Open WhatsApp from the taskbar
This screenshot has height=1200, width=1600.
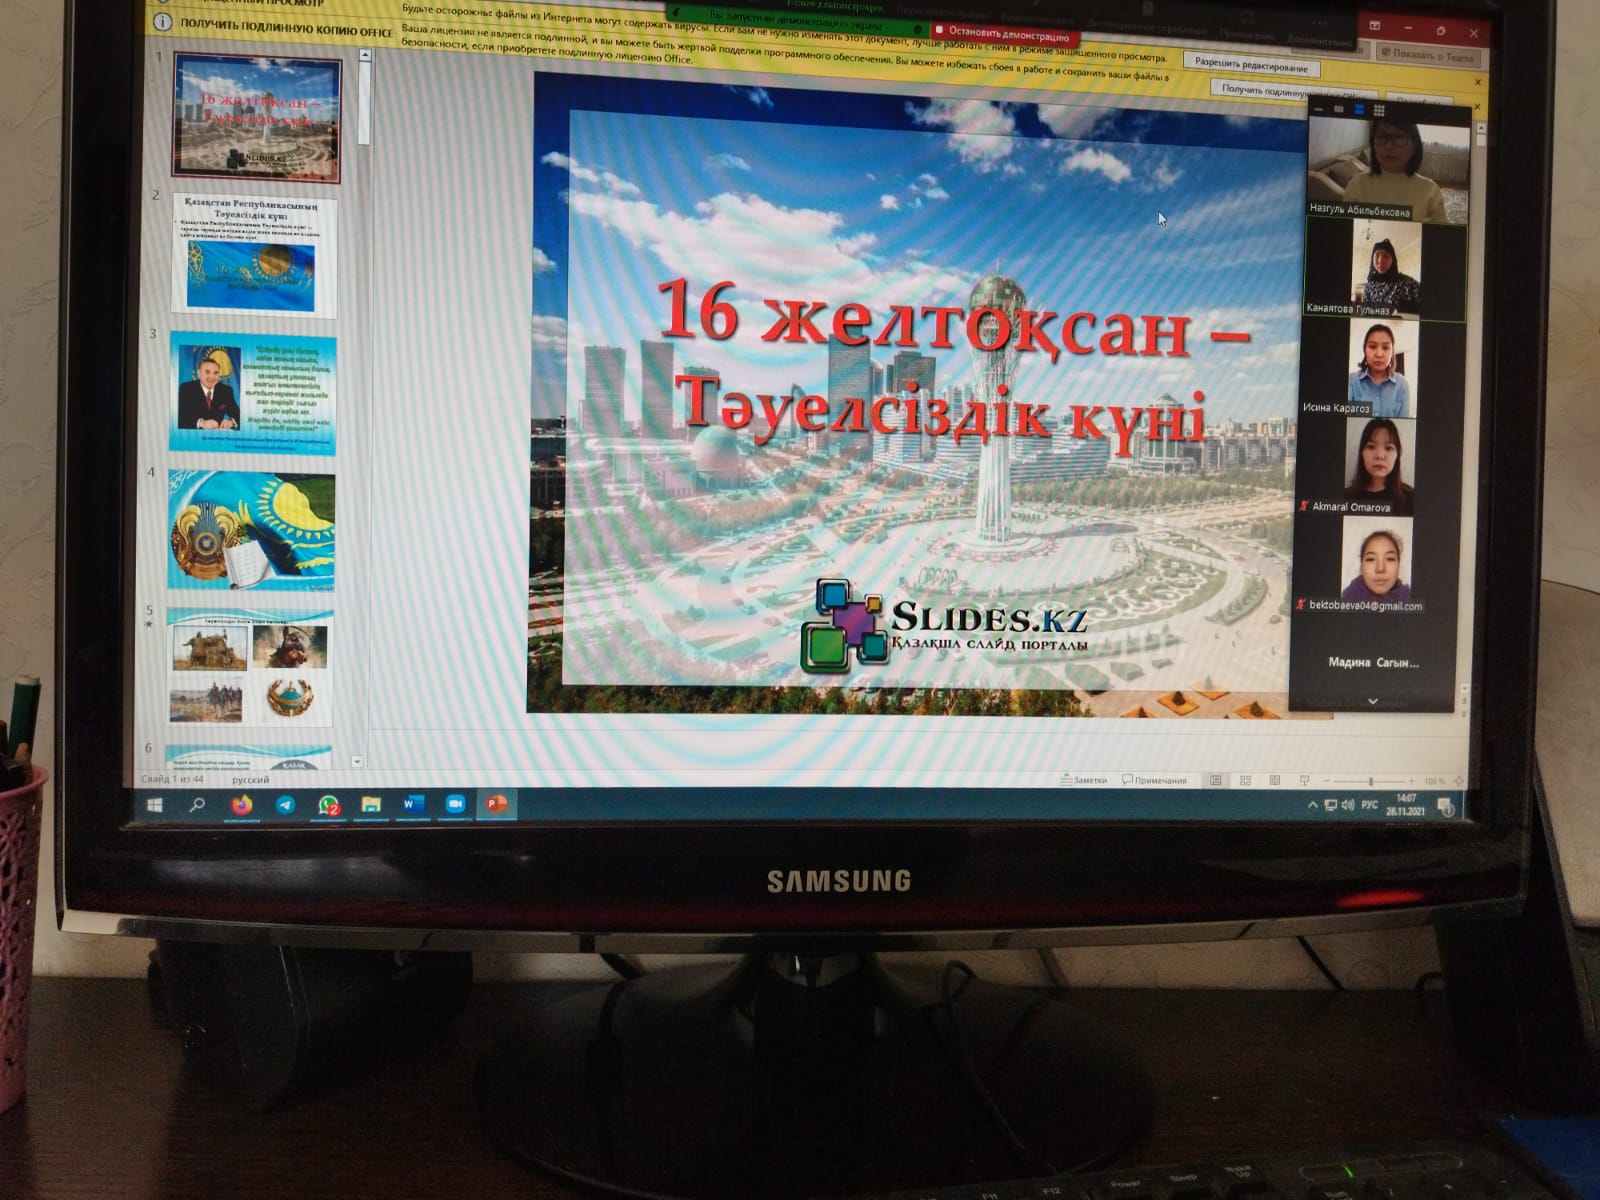328,805
